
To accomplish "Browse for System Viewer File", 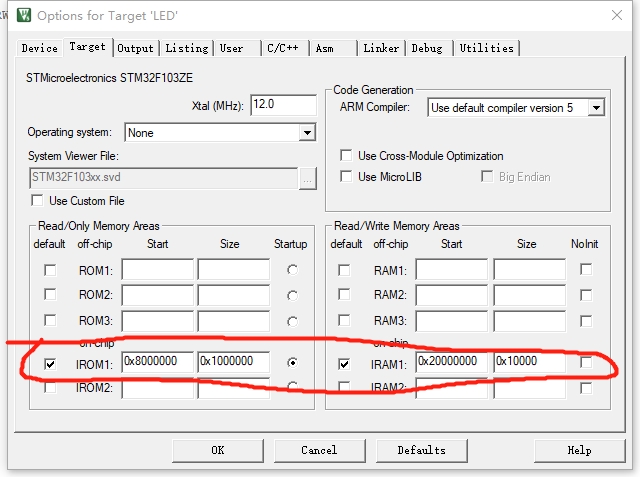I will pyautogui.click(x=308, y=178).
